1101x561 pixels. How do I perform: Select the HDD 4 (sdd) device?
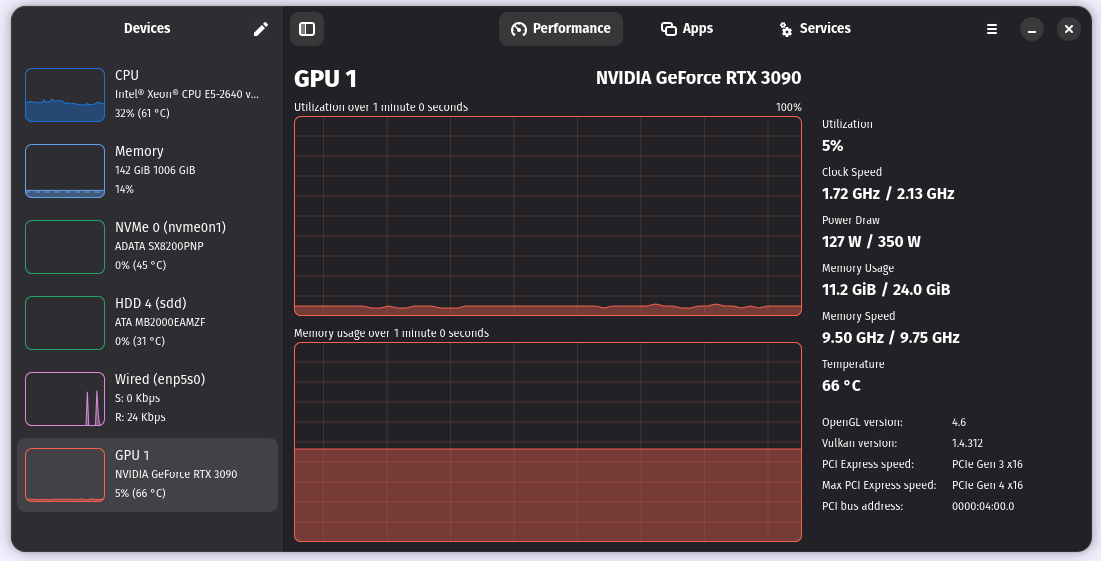(147, 323)
